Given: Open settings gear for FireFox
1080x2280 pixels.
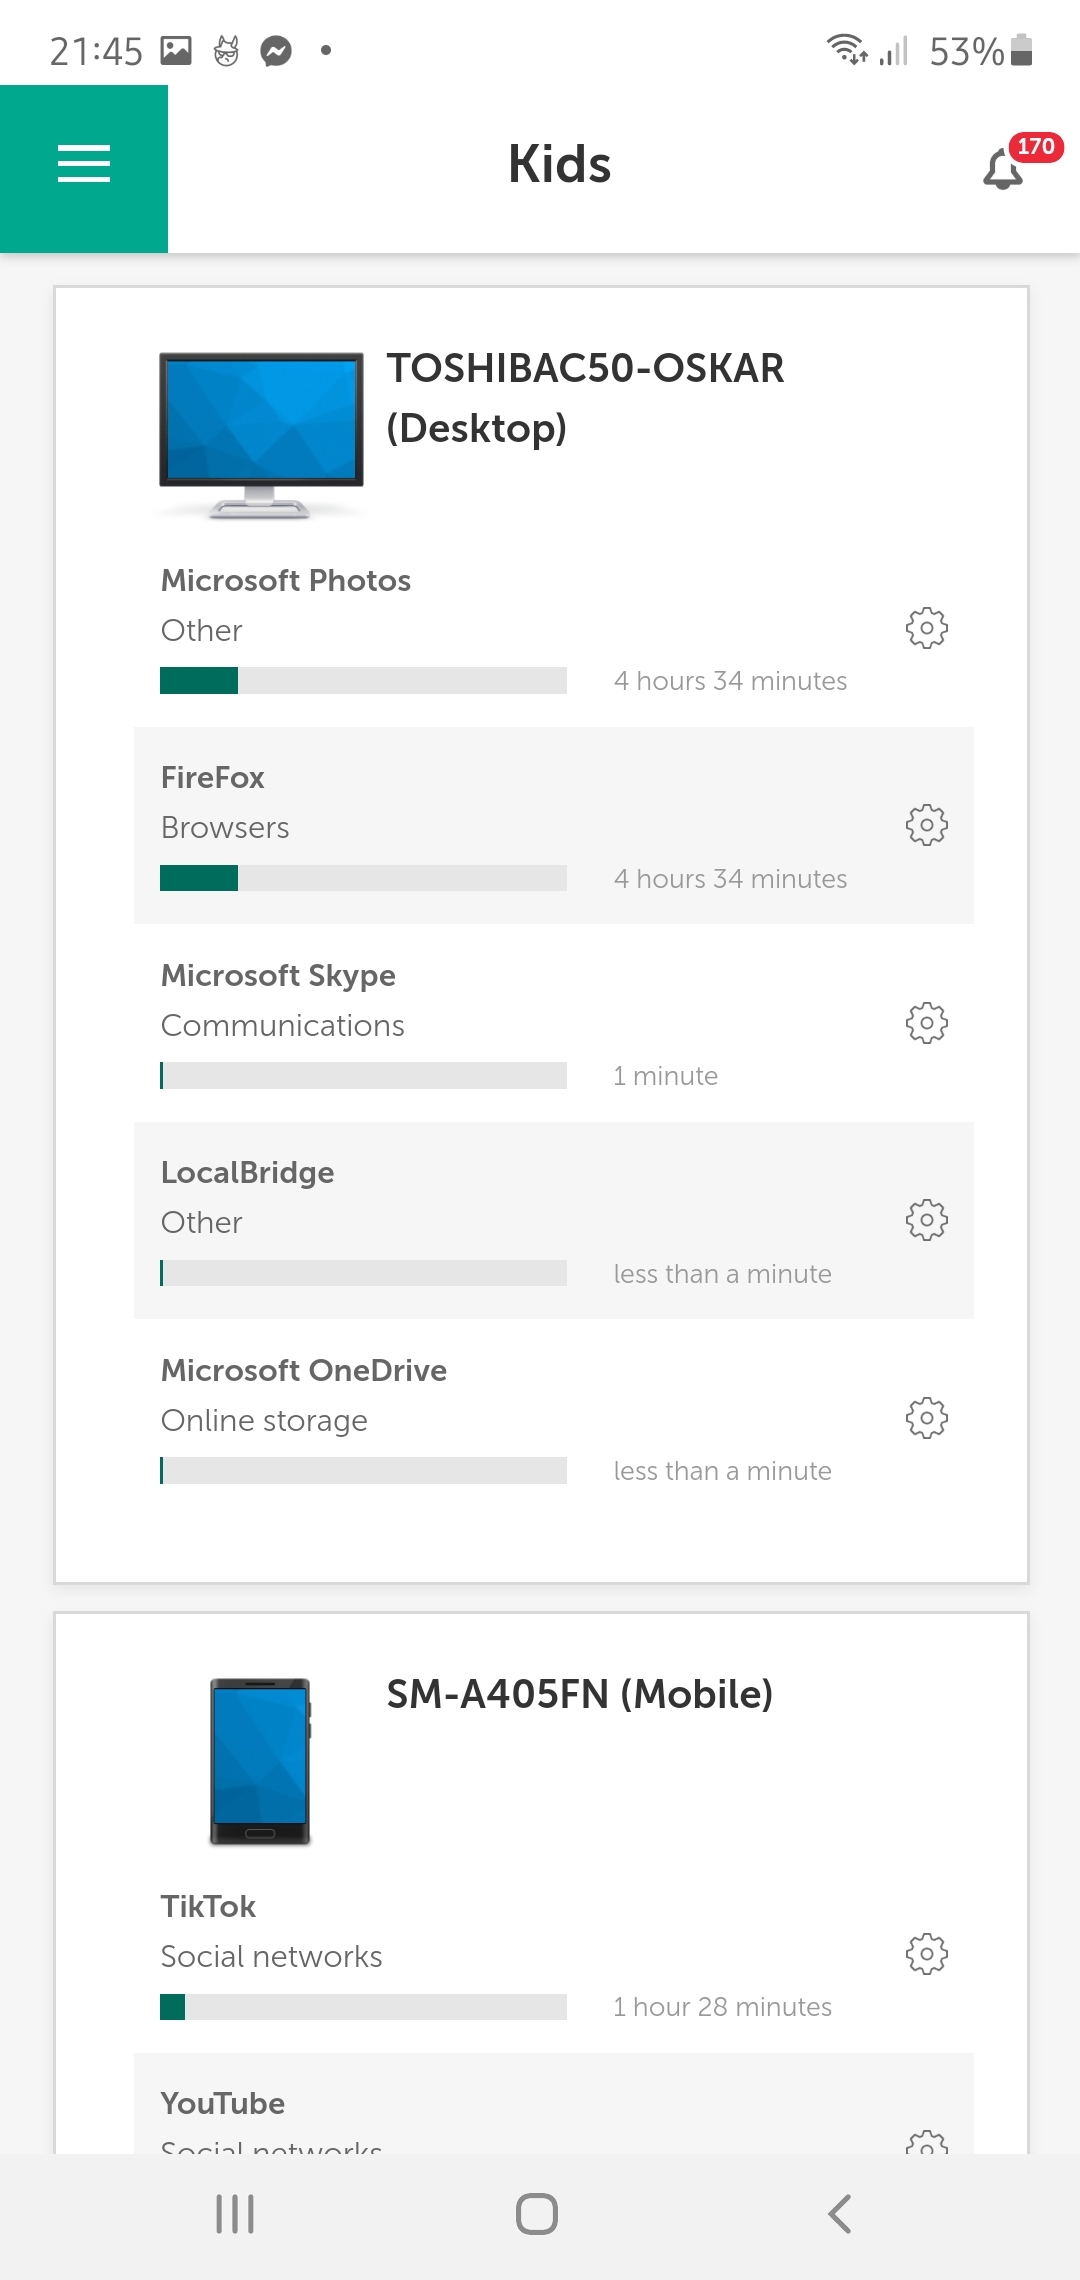Looking at the screenshot, I should [x=926, y=825].
